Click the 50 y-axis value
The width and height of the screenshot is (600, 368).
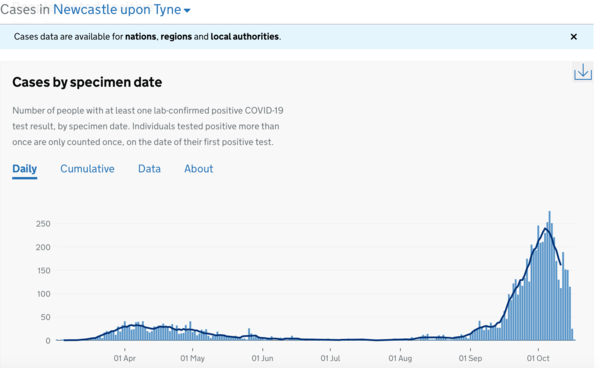[45, 317]
